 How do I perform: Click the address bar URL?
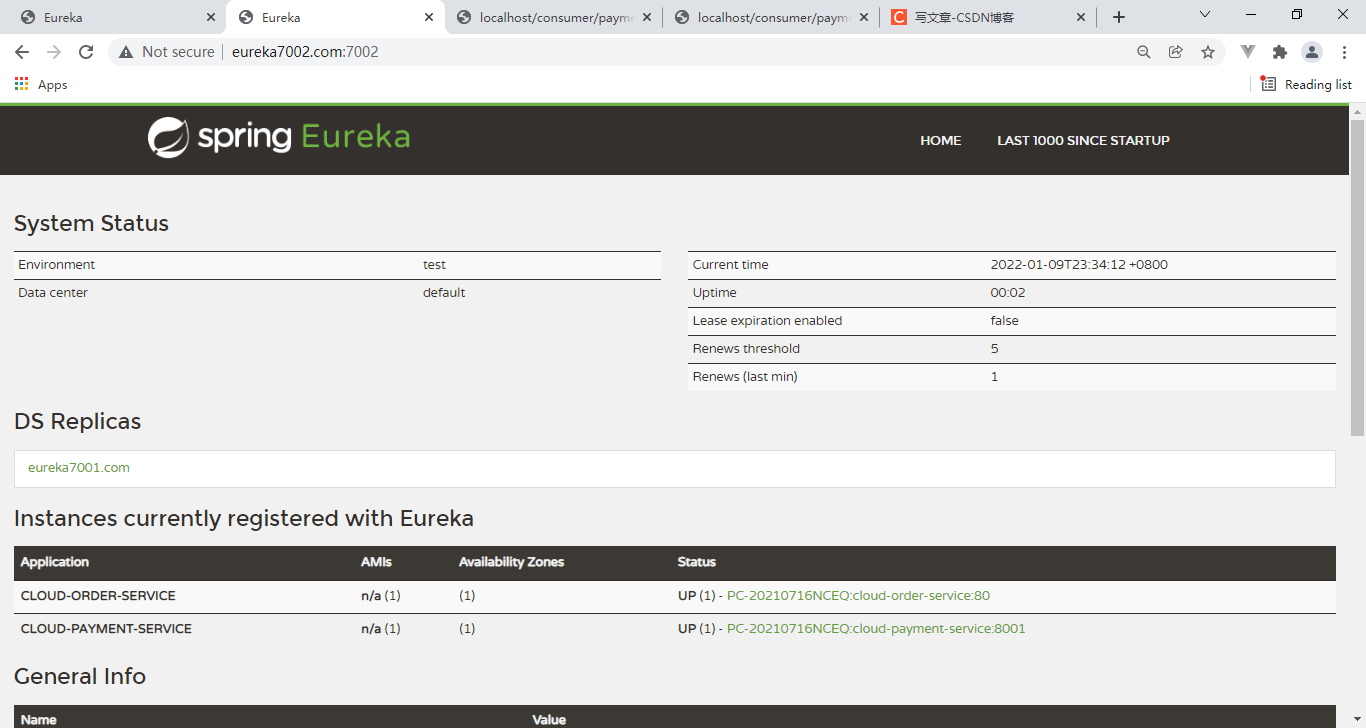[x=305, y=52]
